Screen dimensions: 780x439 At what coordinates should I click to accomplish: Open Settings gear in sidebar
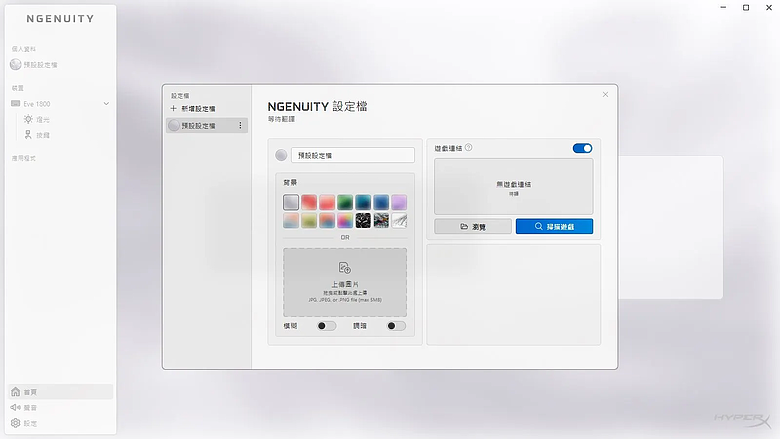tap(24, 423)
